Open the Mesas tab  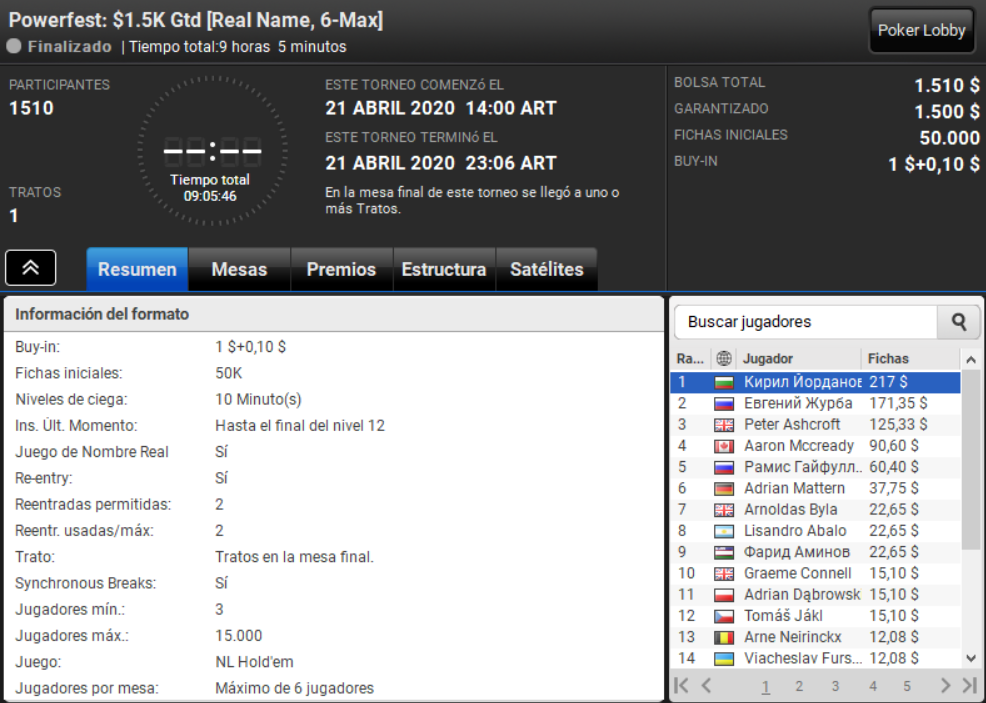coord(239,269)
